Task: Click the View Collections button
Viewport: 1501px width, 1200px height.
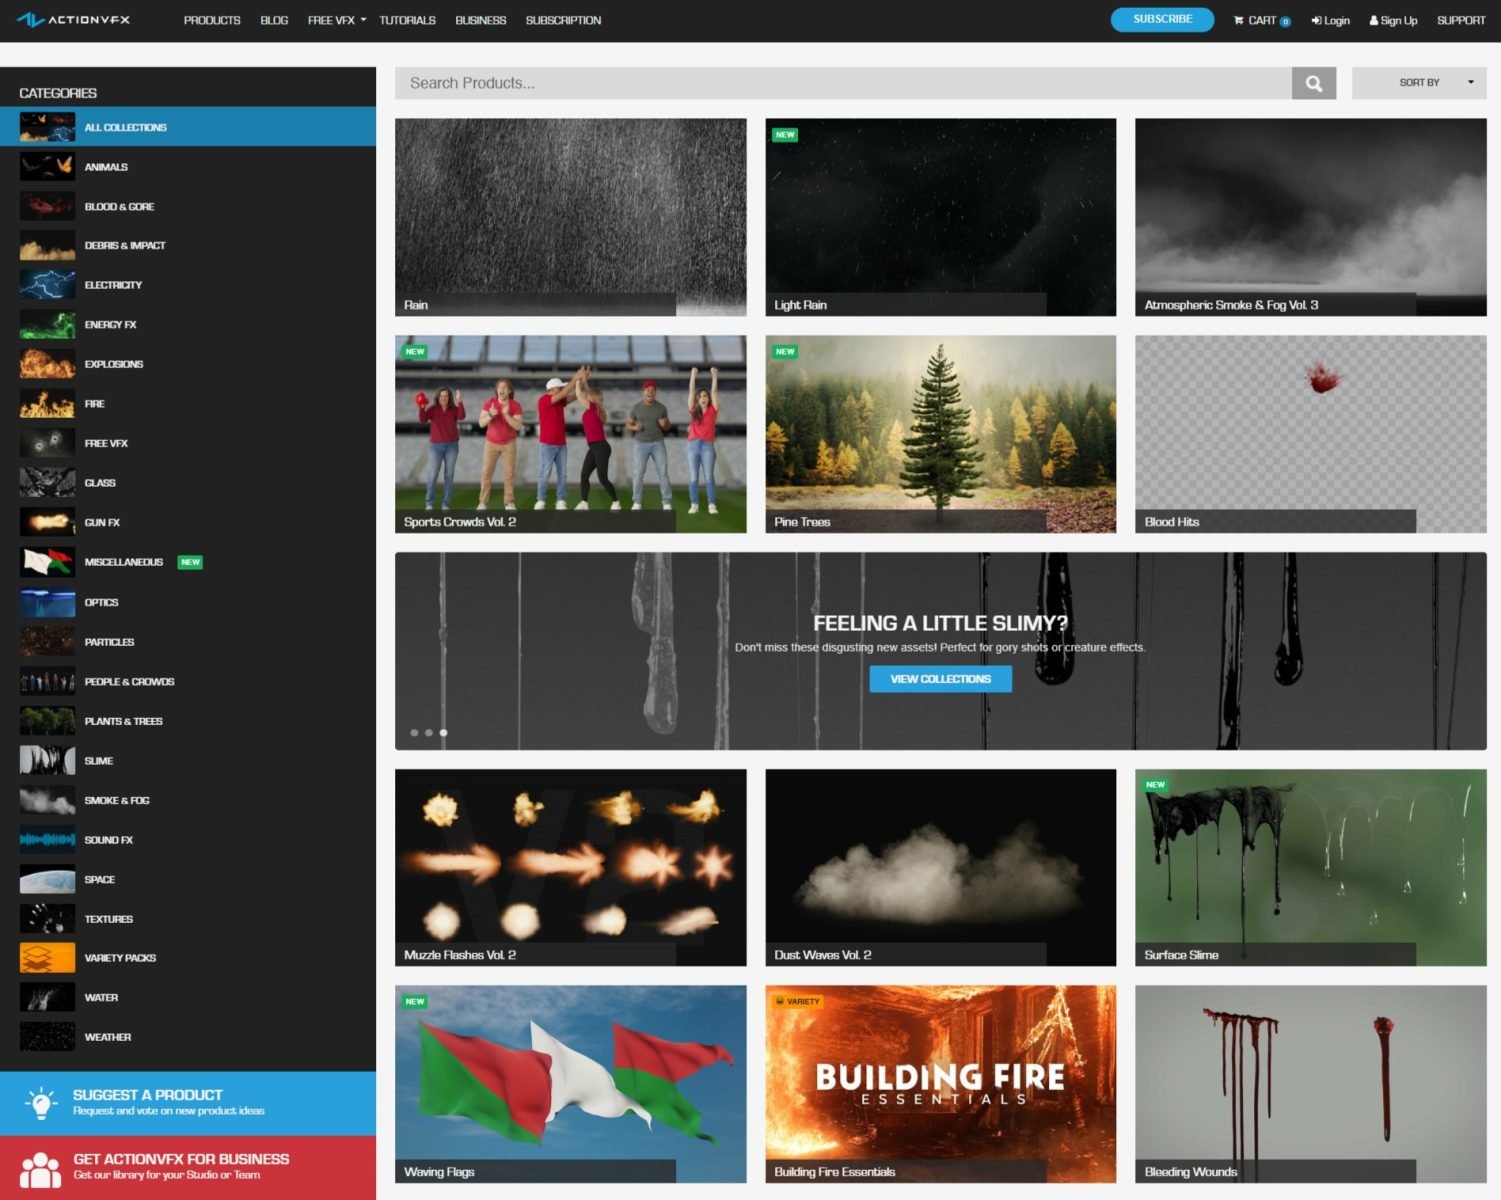Action: [940, 678]
